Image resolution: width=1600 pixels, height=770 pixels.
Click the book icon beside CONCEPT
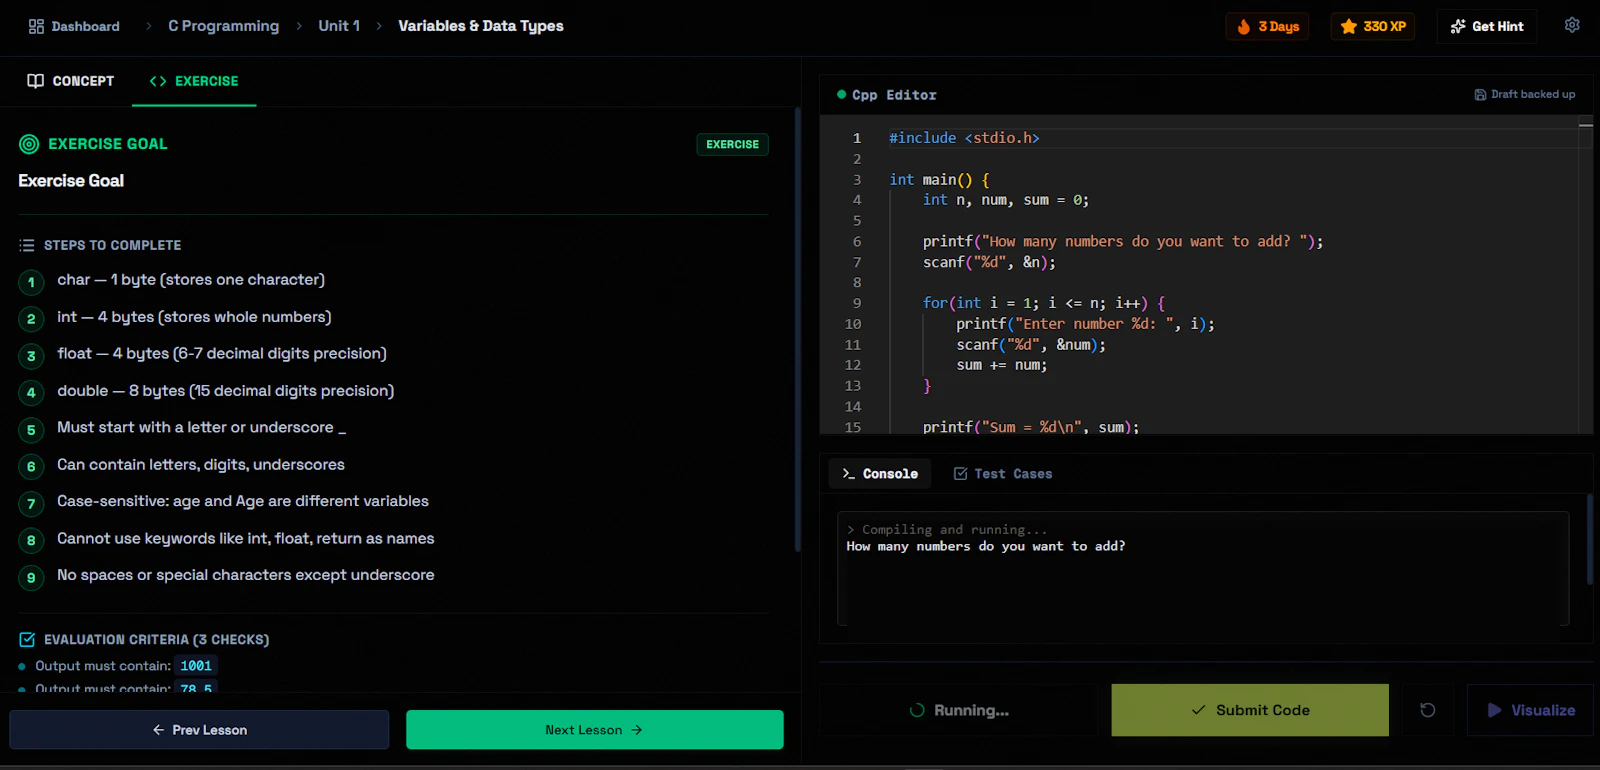tap(36, 81)
